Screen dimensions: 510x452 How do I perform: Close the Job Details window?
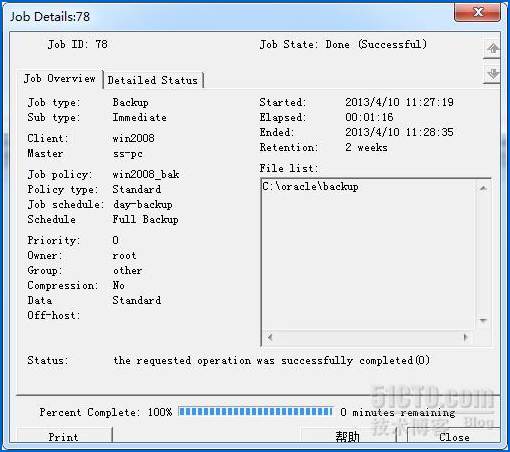click(477, 13)
